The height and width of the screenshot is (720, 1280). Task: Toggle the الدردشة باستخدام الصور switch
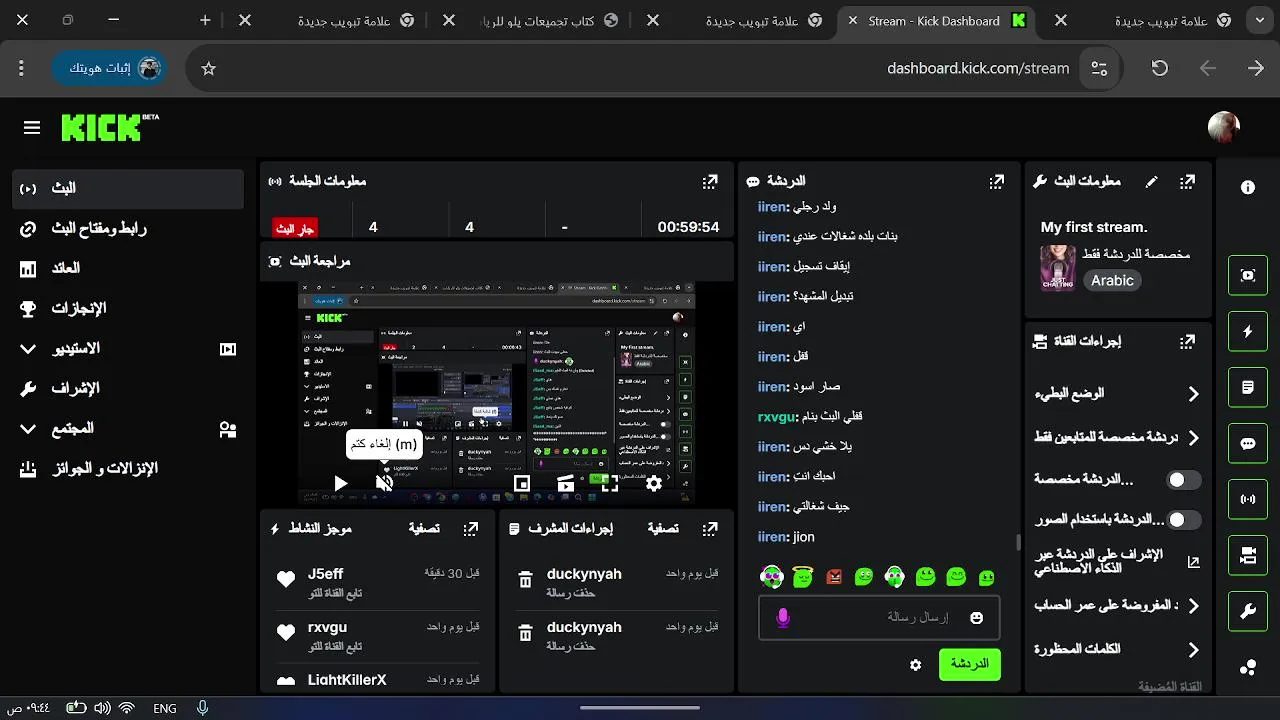1184,520
